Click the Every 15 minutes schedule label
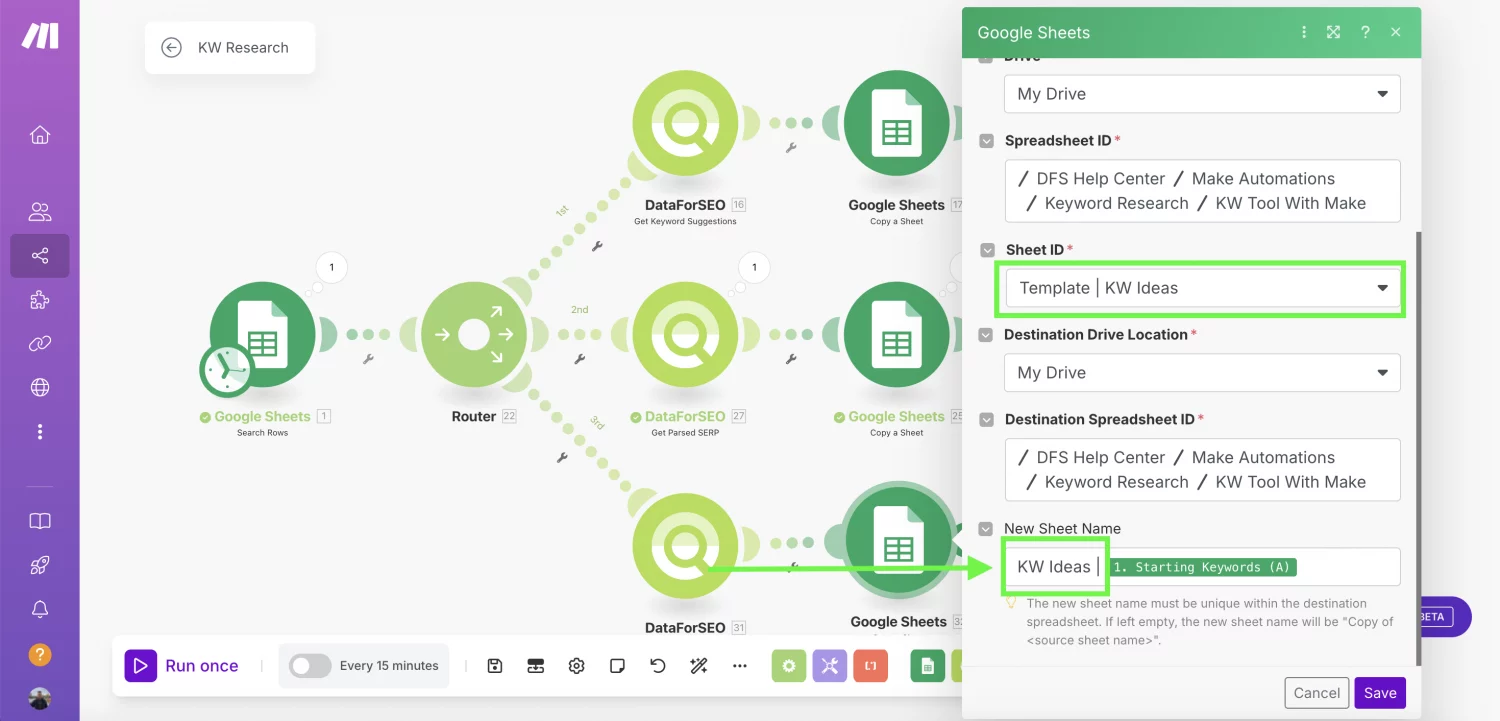 389,666
